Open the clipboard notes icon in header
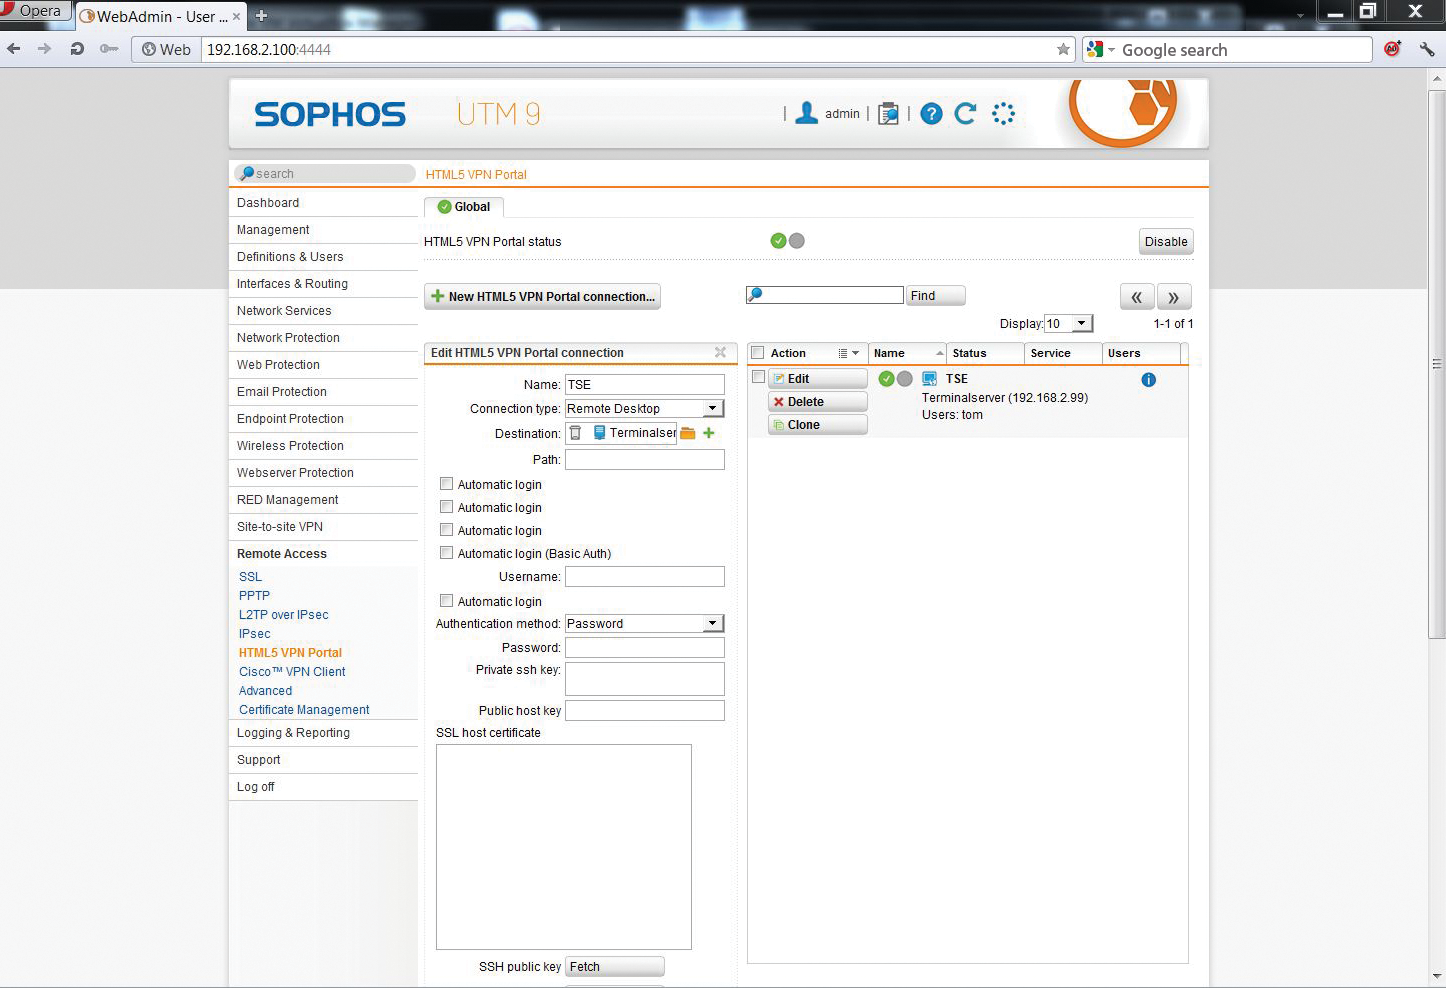Viewport: 1446px width, 988px height. point(888,114)
